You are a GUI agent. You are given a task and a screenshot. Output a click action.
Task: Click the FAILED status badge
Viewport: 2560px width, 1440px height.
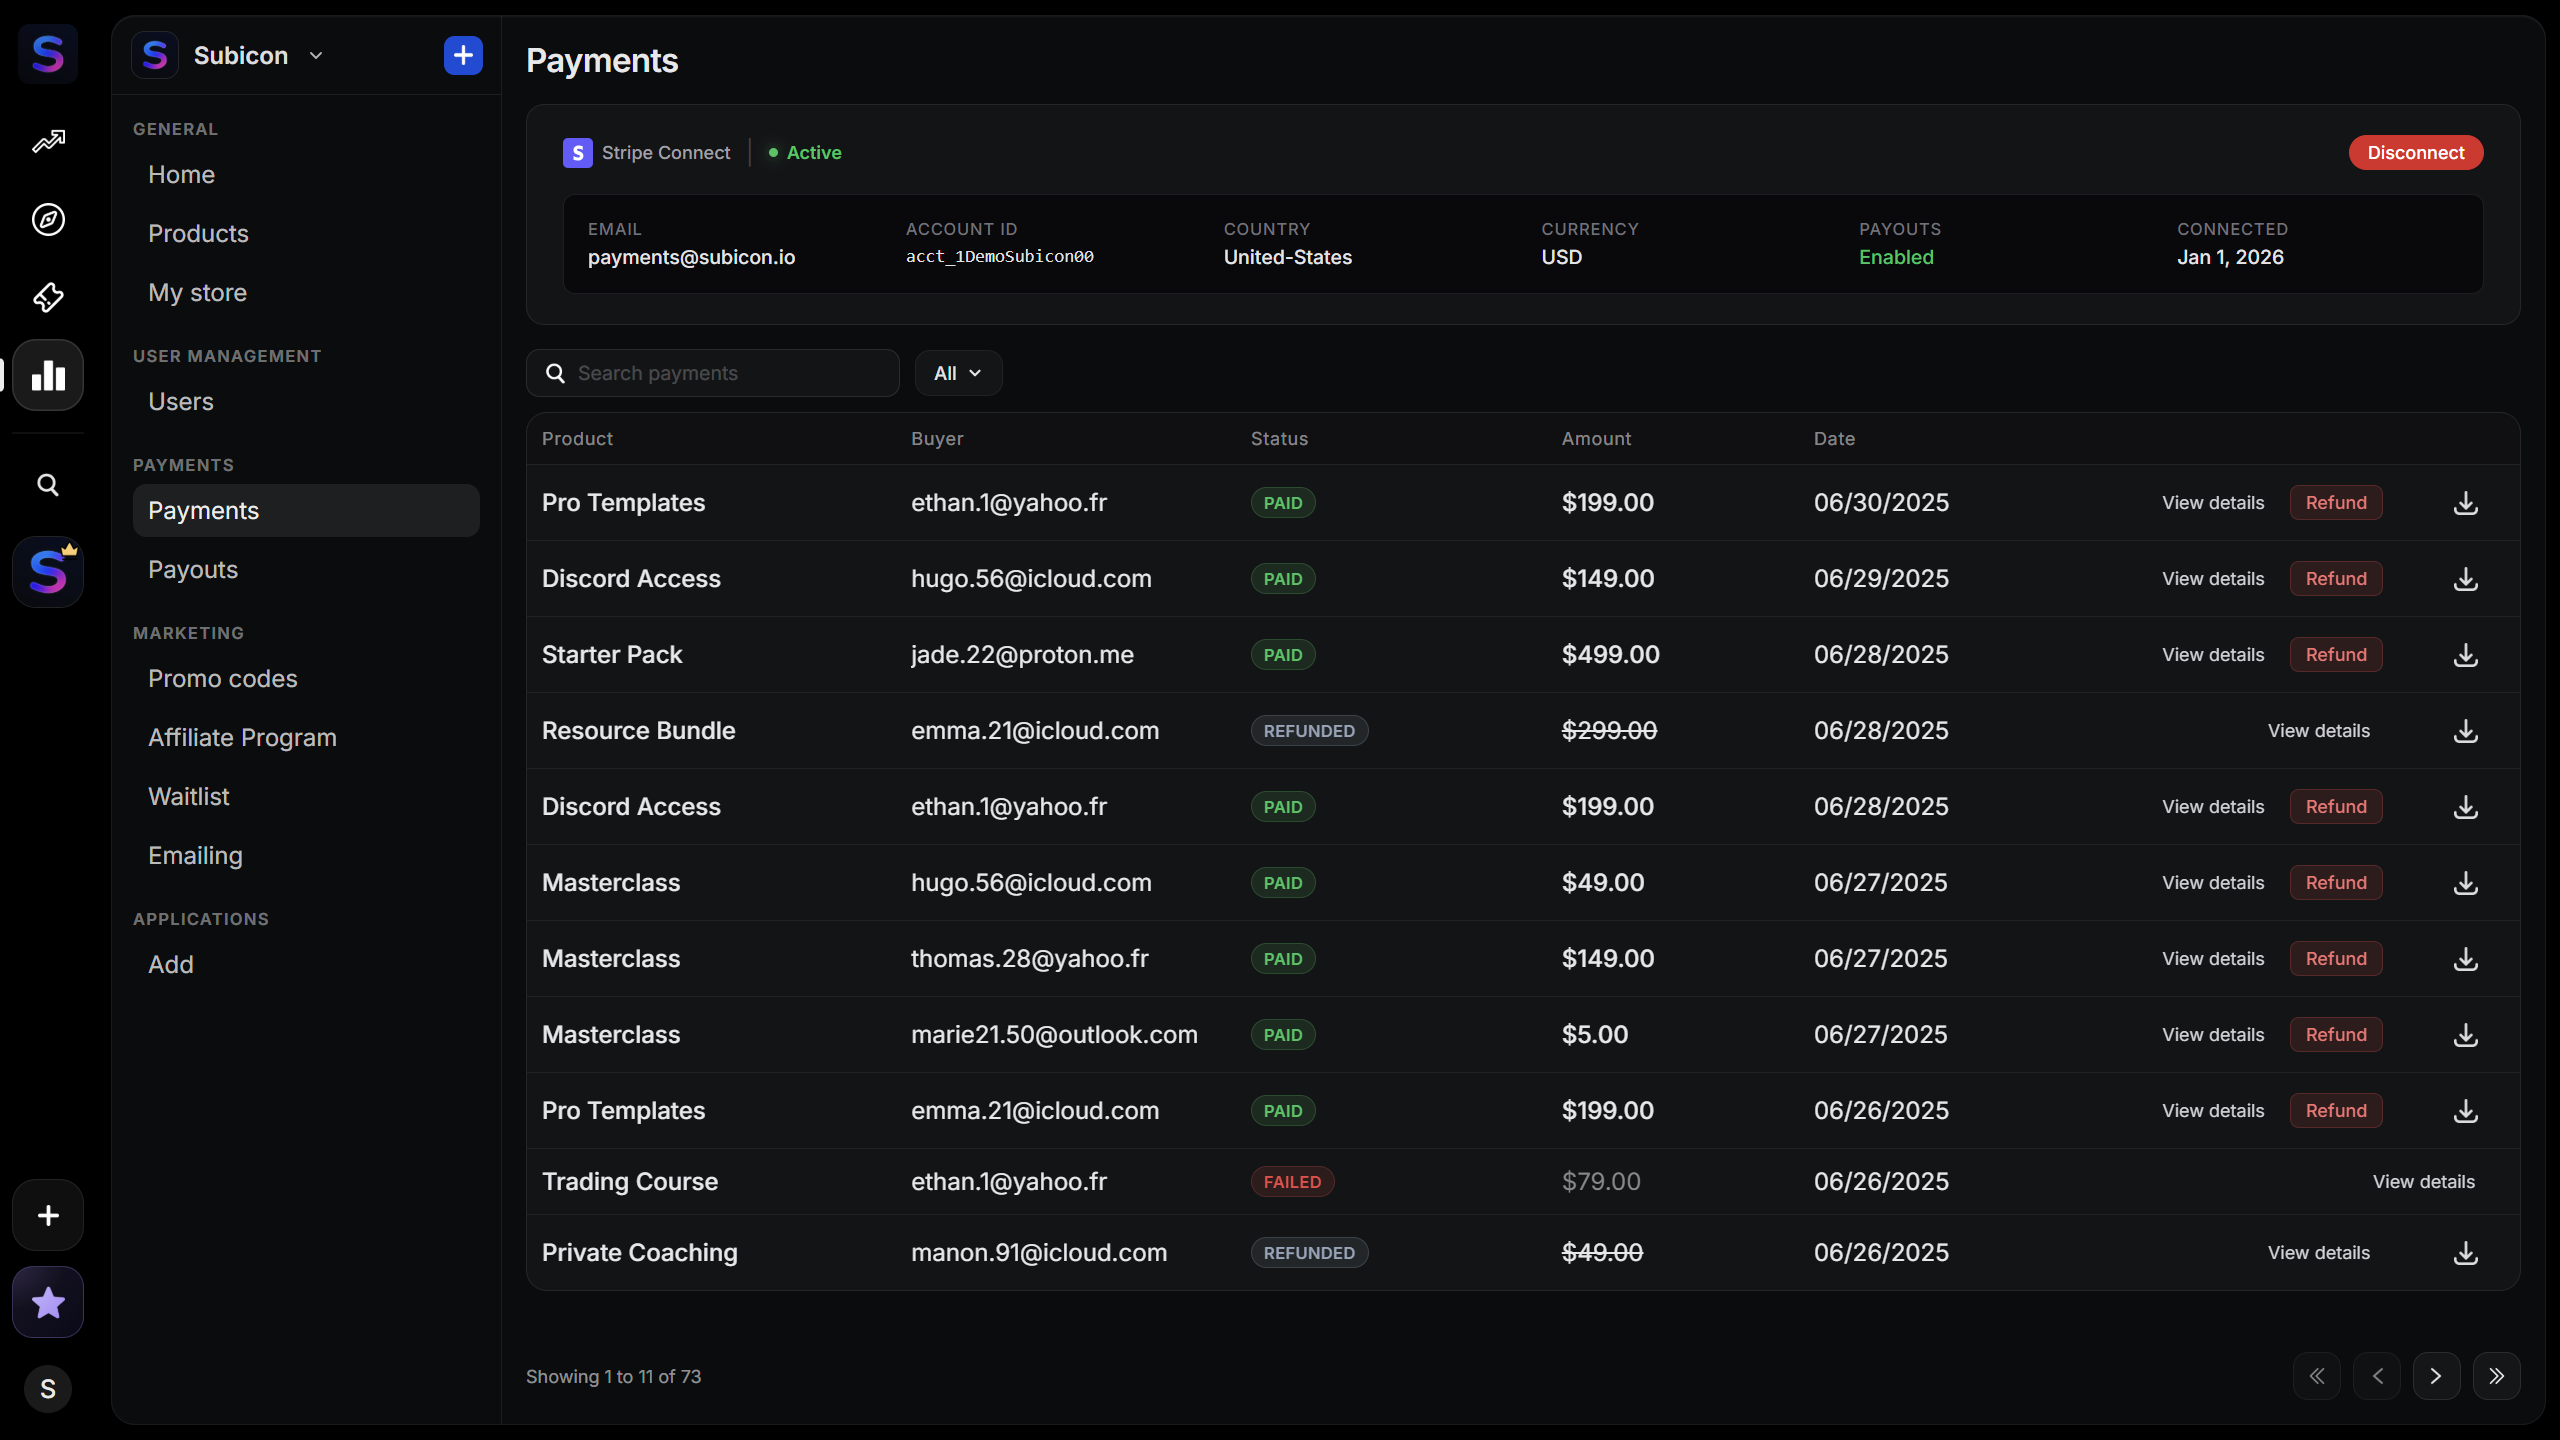1292,1182
